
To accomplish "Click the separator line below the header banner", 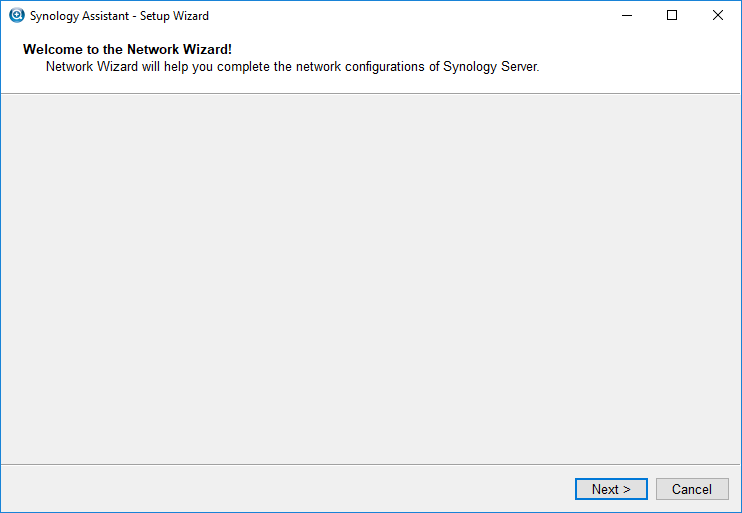I will [x=371, y=94].
